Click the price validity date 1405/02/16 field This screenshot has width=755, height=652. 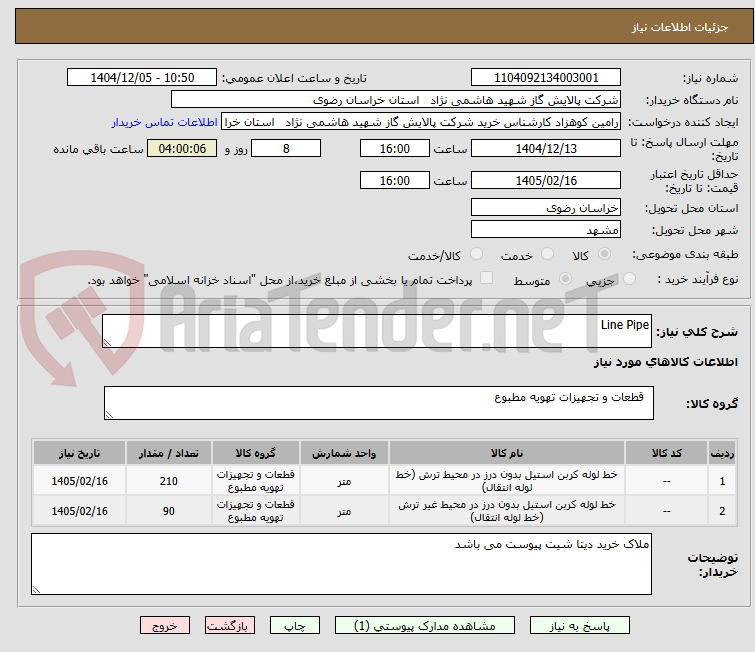pos(546,180)
